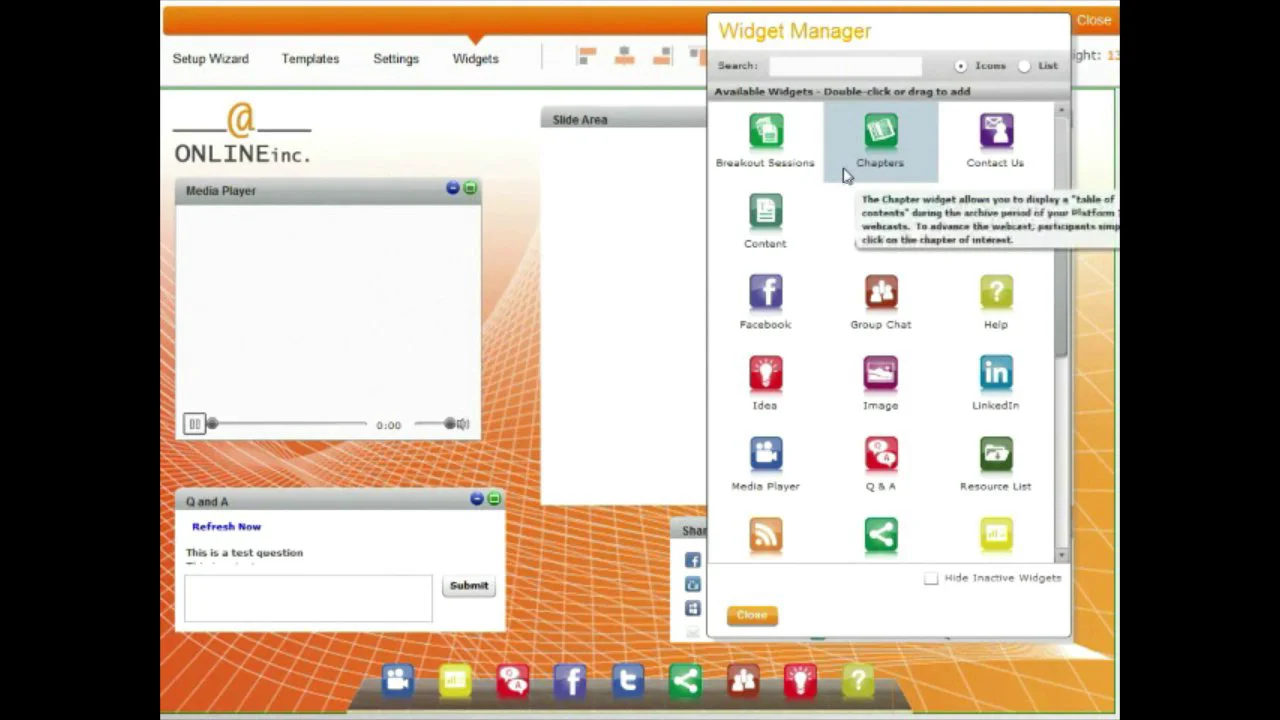Screen dimensions: 1280x720
Task: Click blue minimize button on Q and A panel
Action: coord(477,498)
